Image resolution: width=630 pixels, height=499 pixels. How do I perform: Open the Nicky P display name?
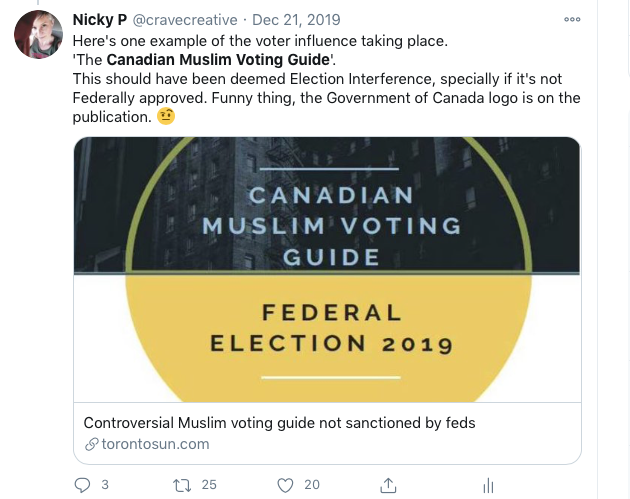100,20
